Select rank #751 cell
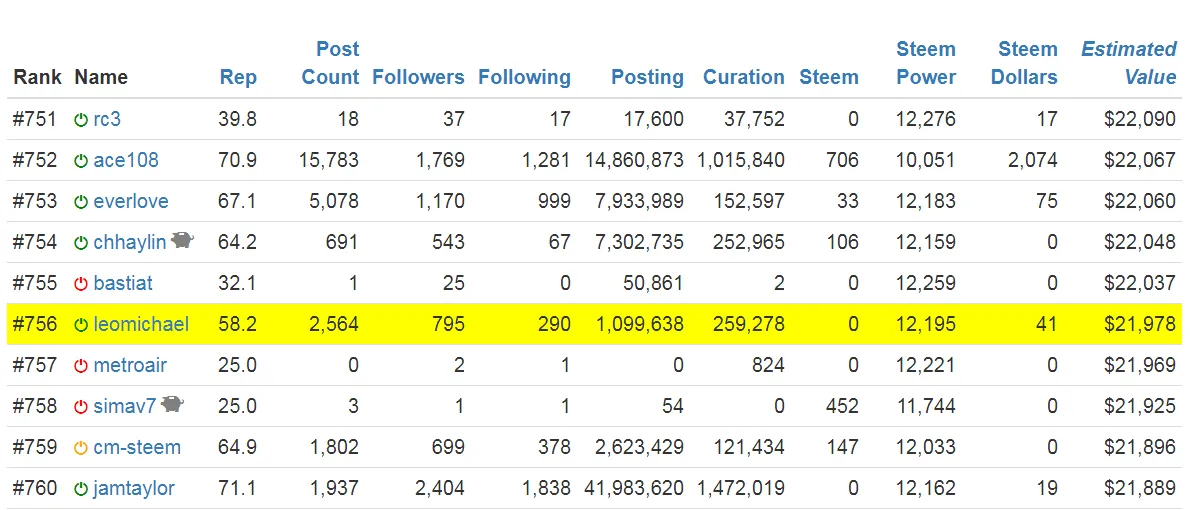1190x510 pixels. tap(35, 120)
